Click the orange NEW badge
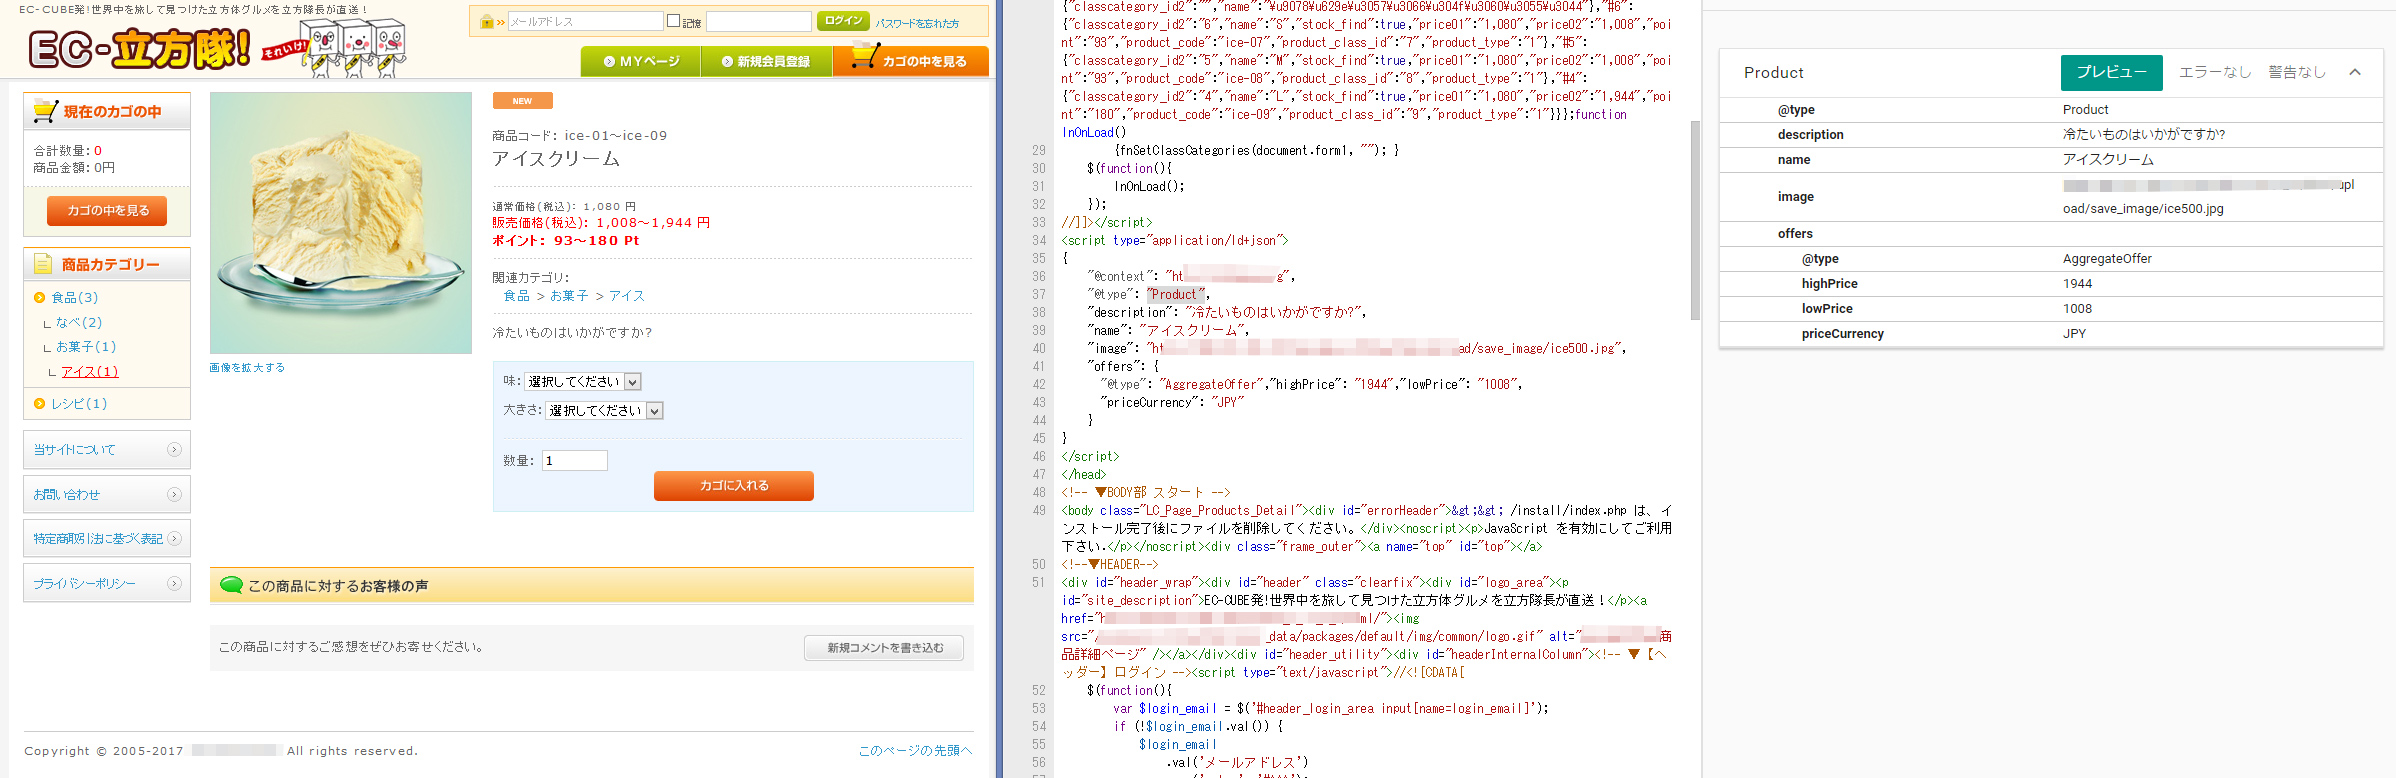This screenshot has width=2396, height=778. (x=522, y=100)
